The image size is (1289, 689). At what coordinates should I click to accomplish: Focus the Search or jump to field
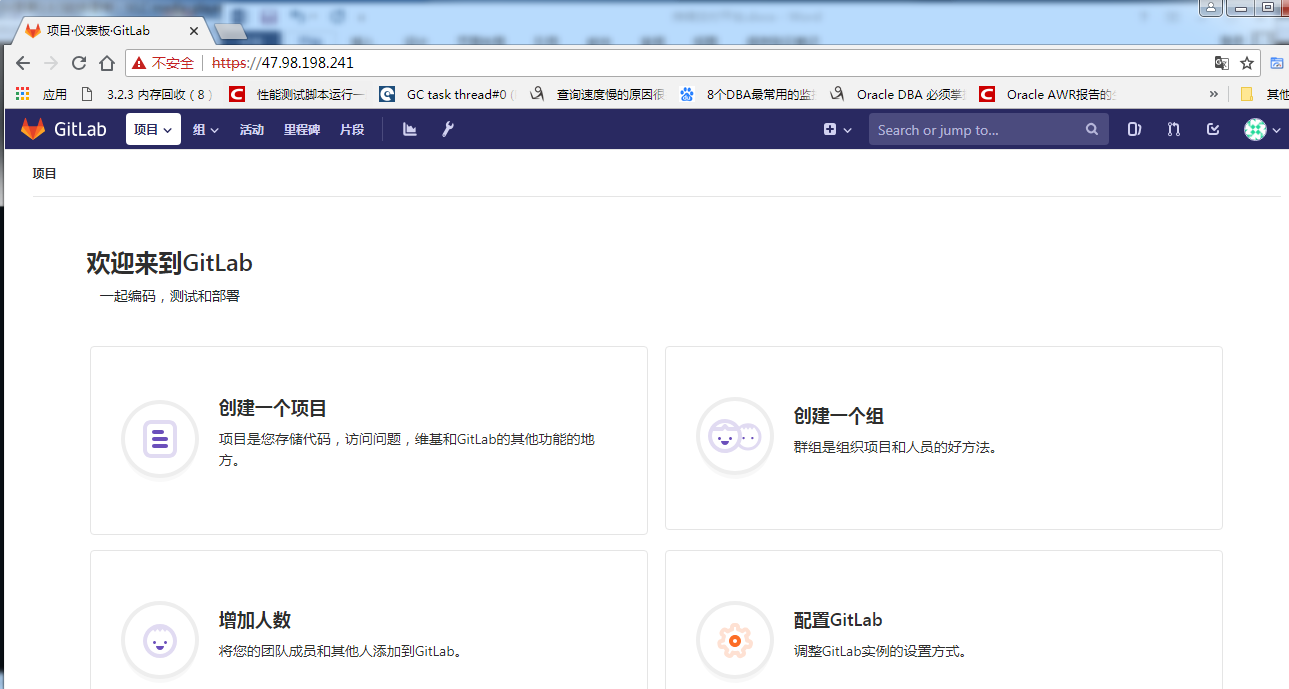pos(988,130)
